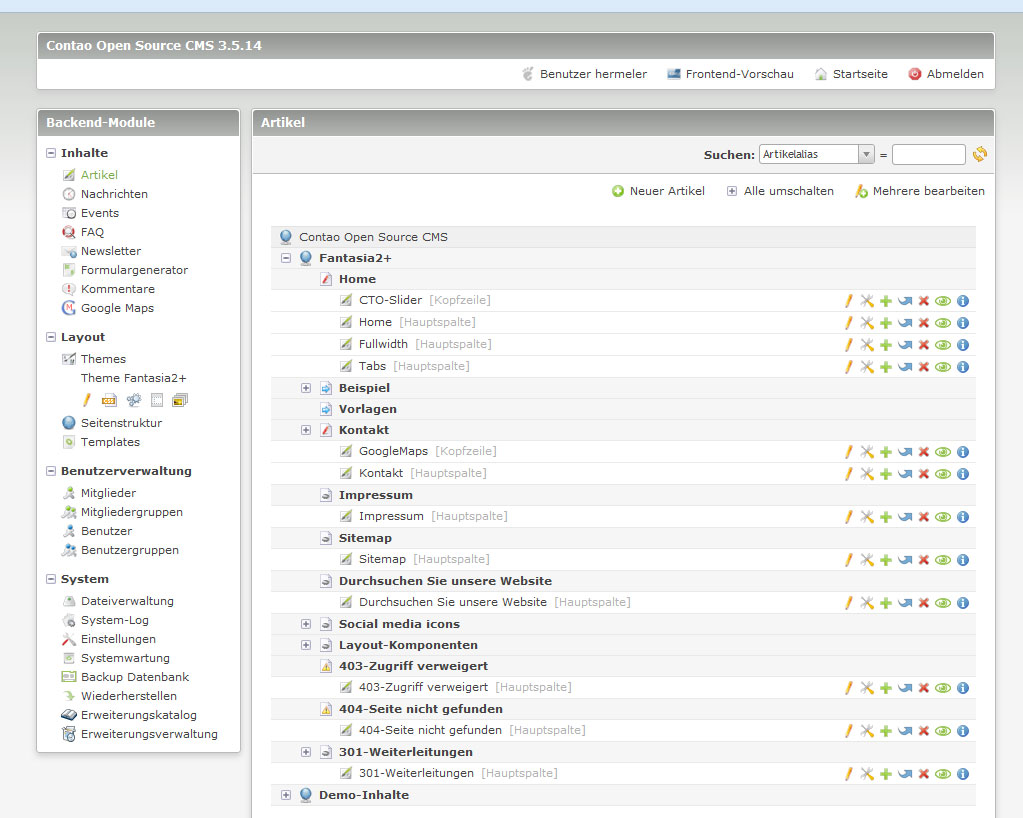Select Dateiverwaltung in the System menu
The height and width of the screenshot is (818, 1023).
click(x=126, y=601)
